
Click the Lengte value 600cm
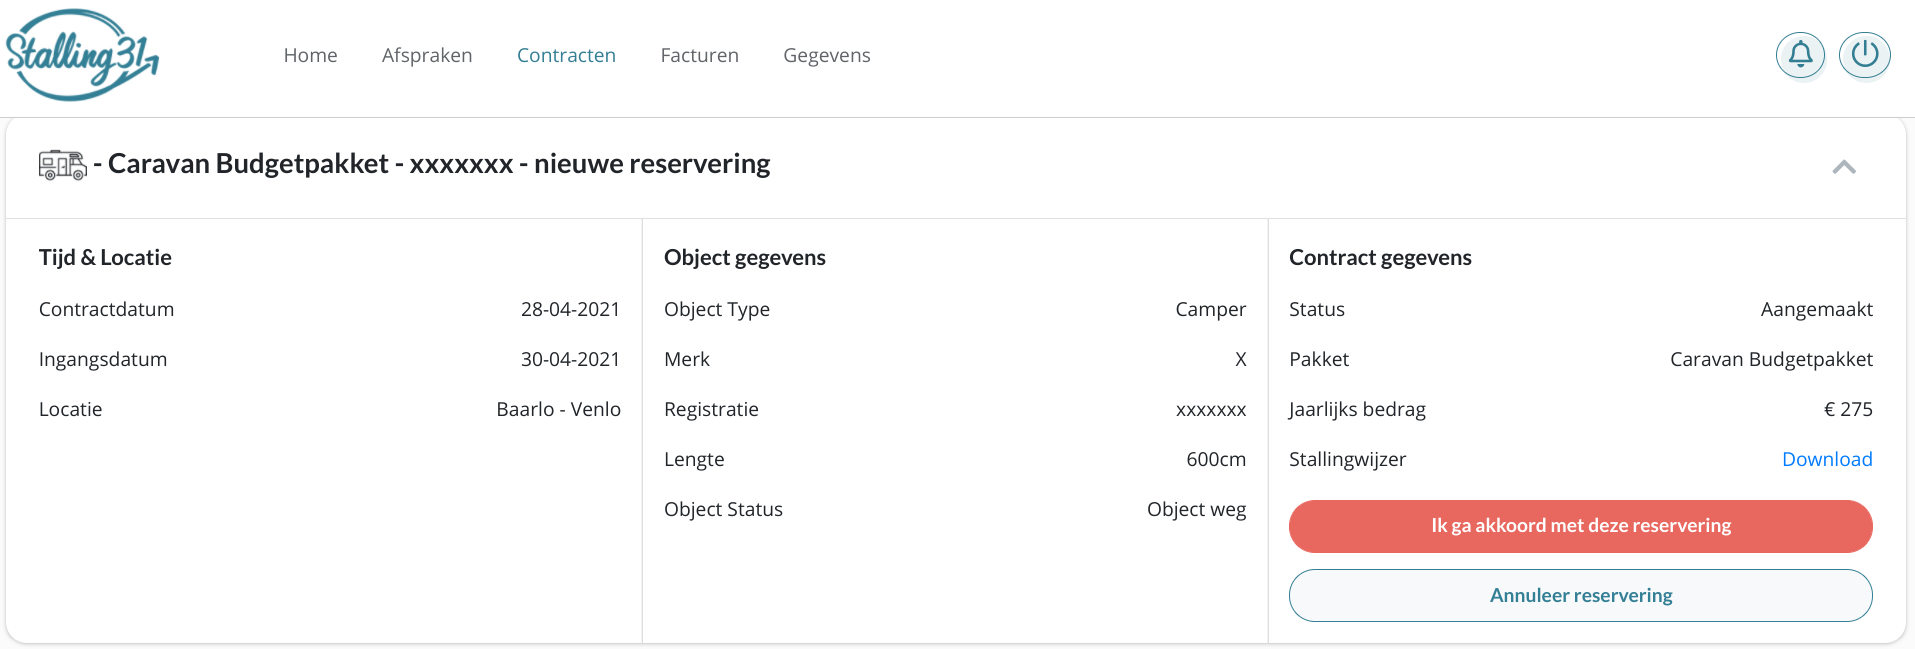1216,459
